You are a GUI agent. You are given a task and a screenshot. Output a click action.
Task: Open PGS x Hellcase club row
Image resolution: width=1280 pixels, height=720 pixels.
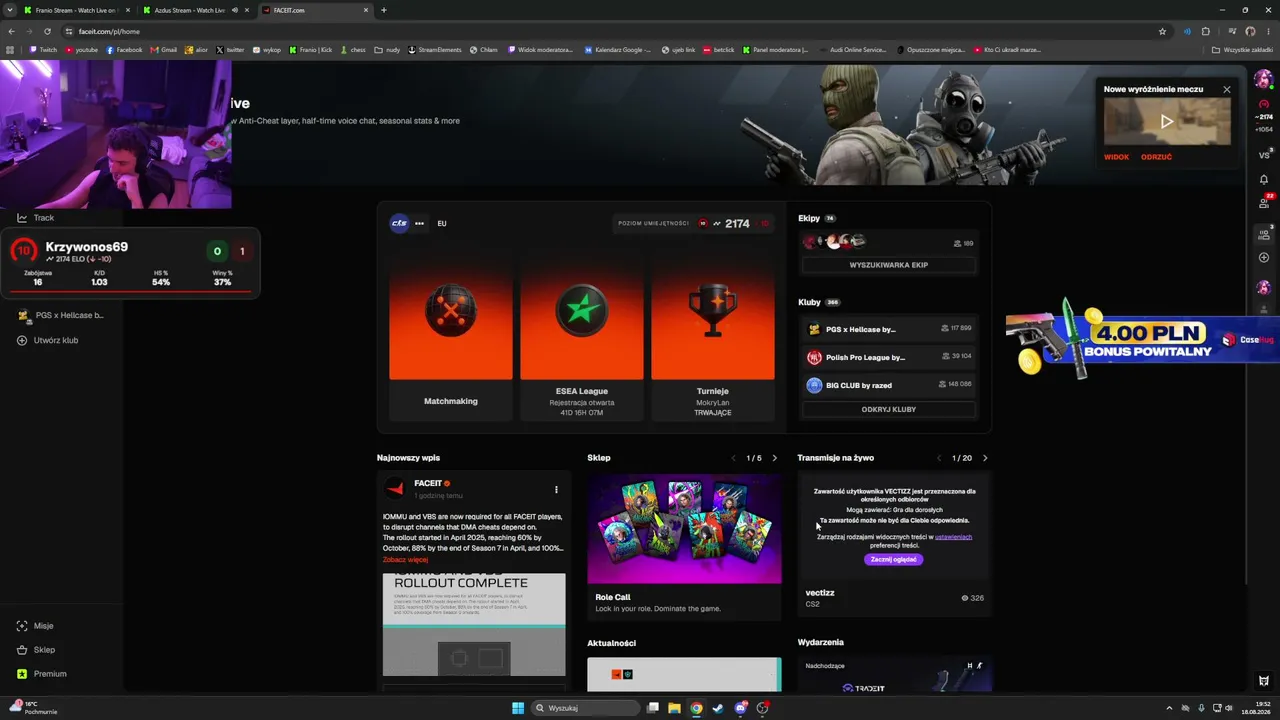tap(888, 329)
